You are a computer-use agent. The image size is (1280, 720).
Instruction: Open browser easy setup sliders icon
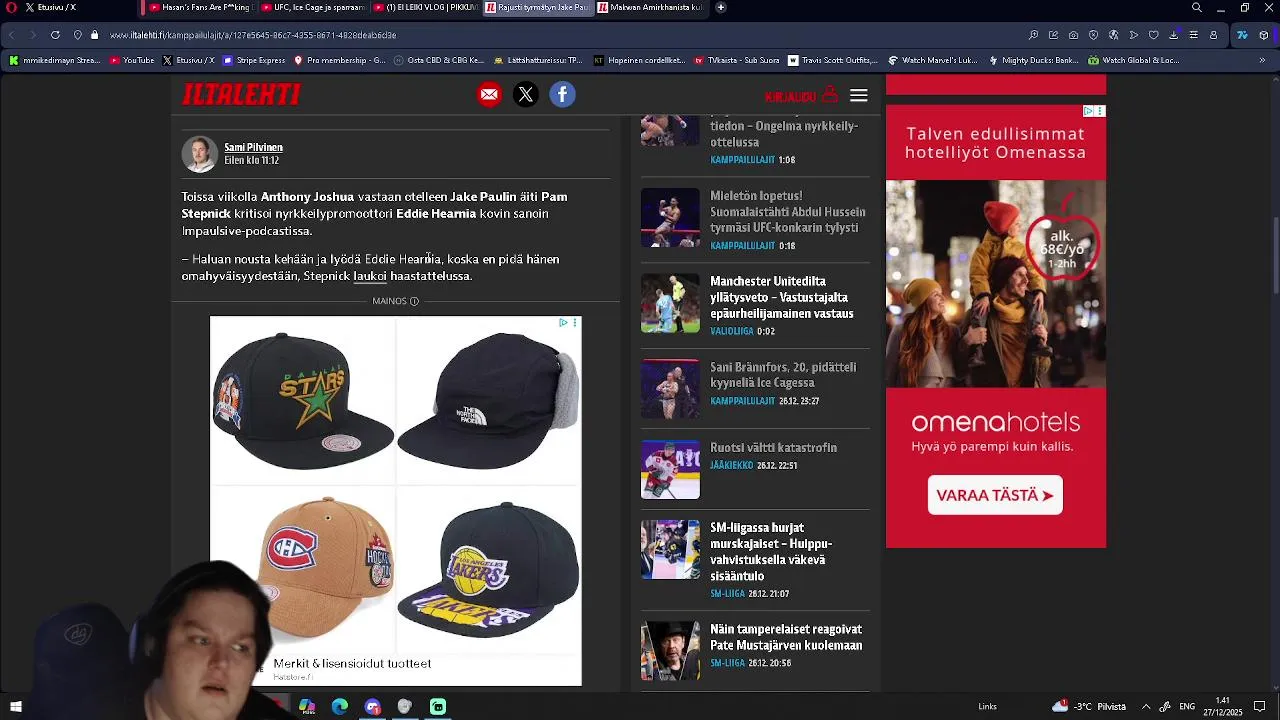tap(1193, 35)
